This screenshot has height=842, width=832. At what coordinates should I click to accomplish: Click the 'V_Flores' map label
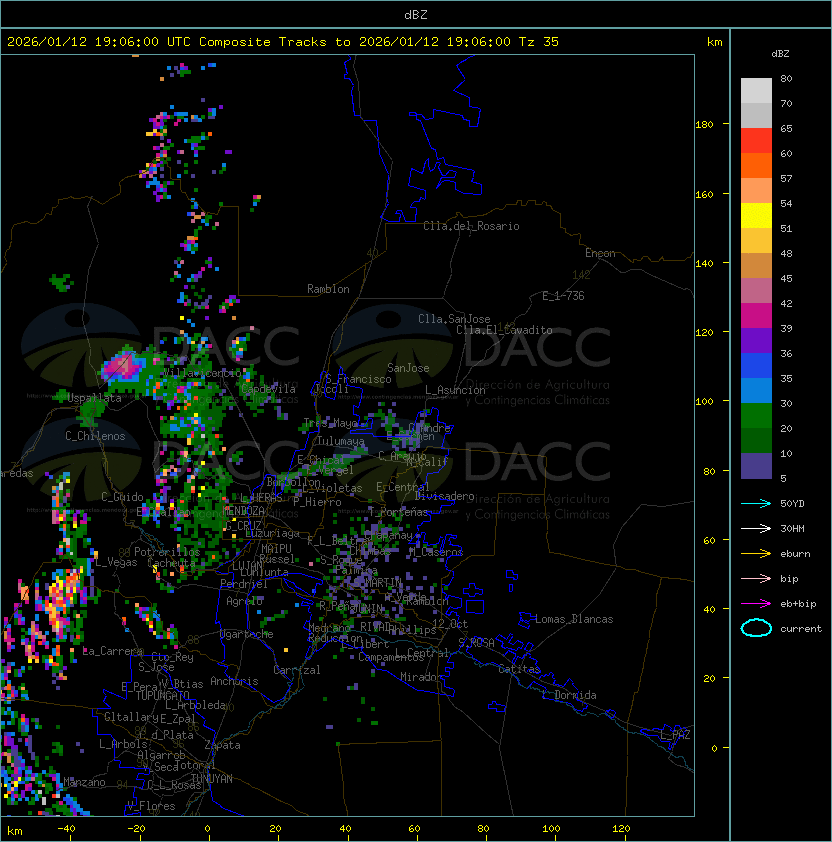pyautogui.click(x=151, y=806)
